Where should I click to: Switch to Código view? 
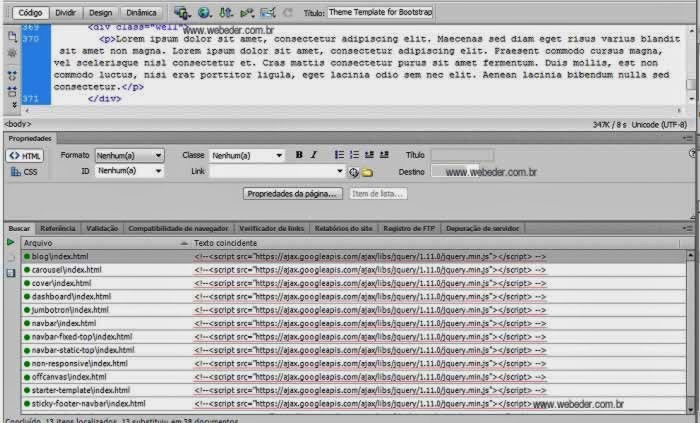[x=30, y=12]
